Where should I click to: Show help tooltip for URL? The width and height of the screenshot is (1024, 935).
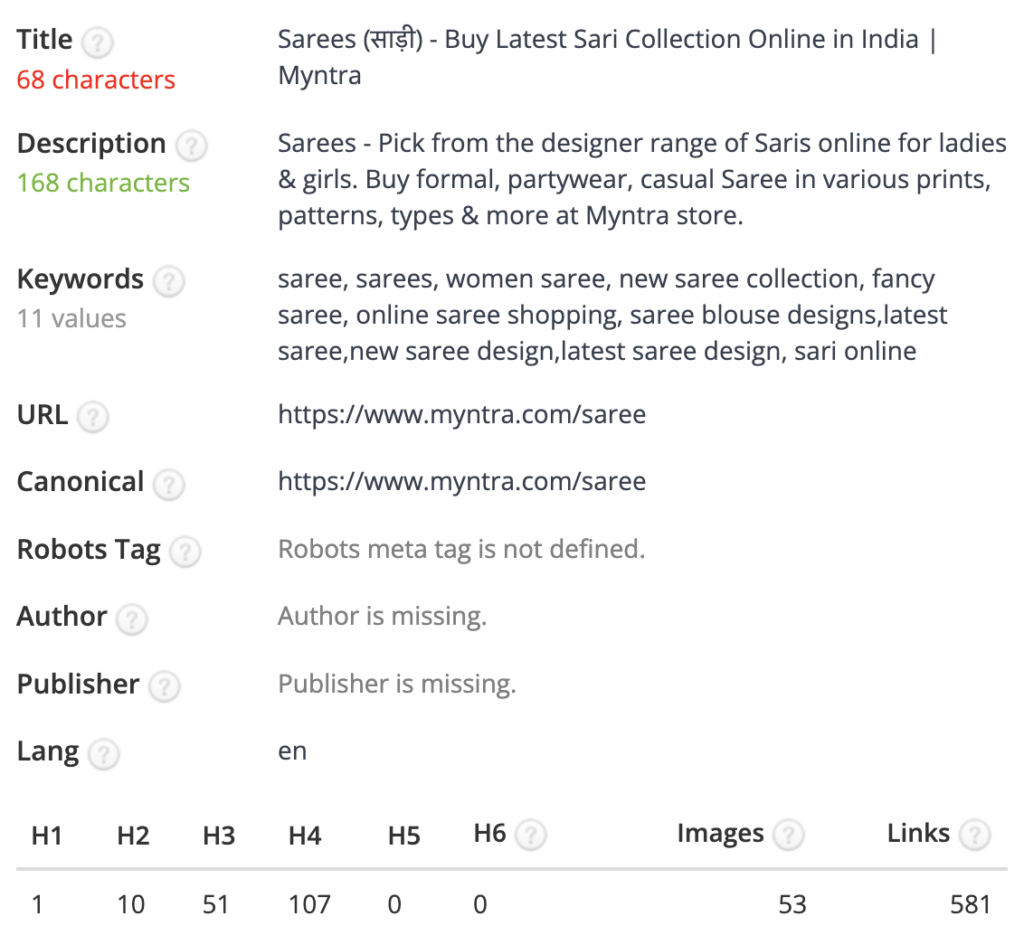(93, 417)
